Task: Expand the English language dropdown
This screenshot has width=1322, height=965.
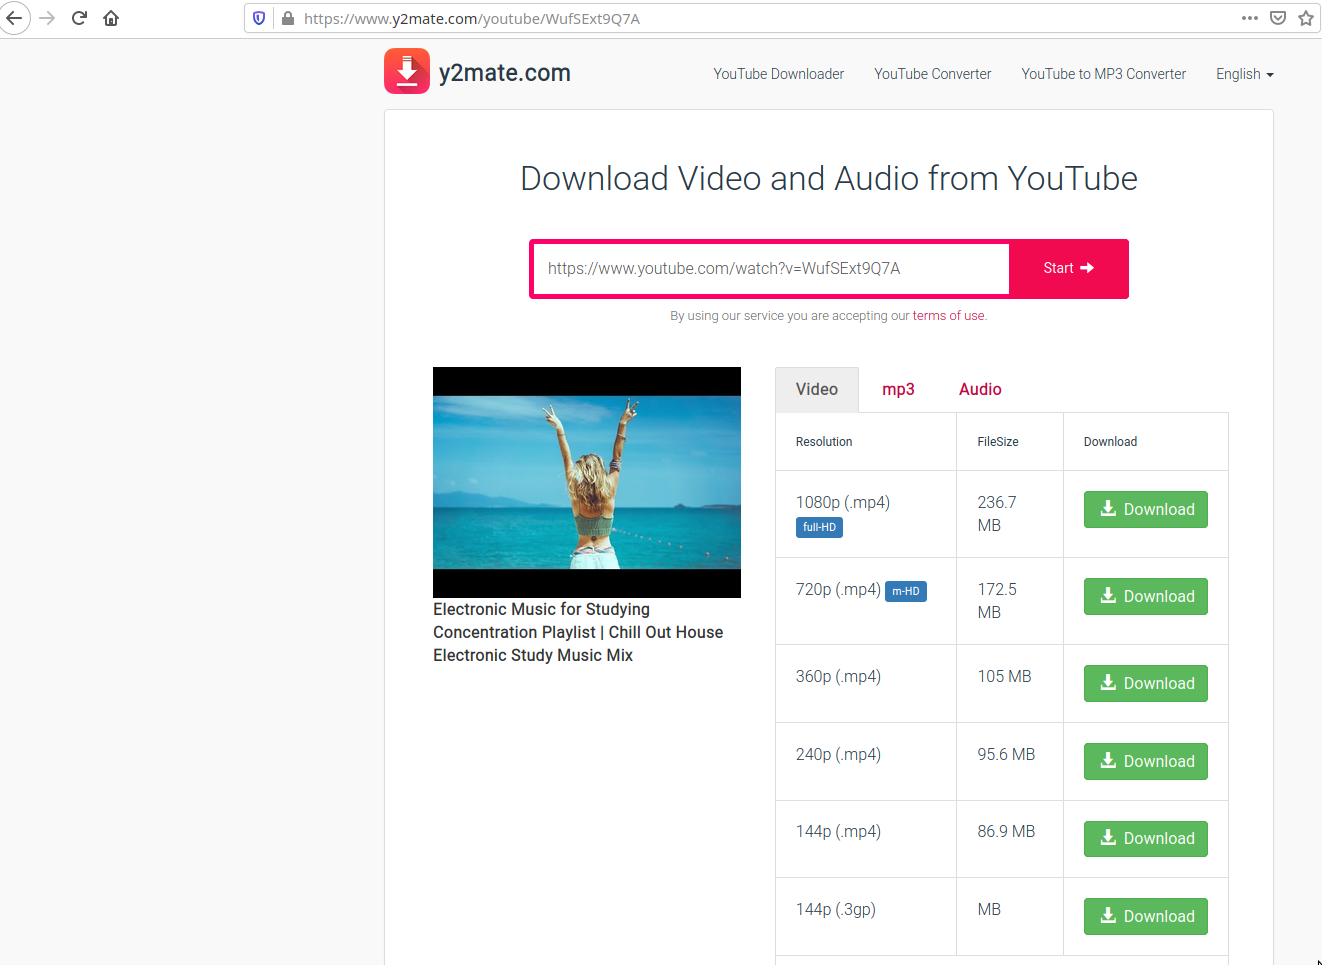Action: [1245, 74]
